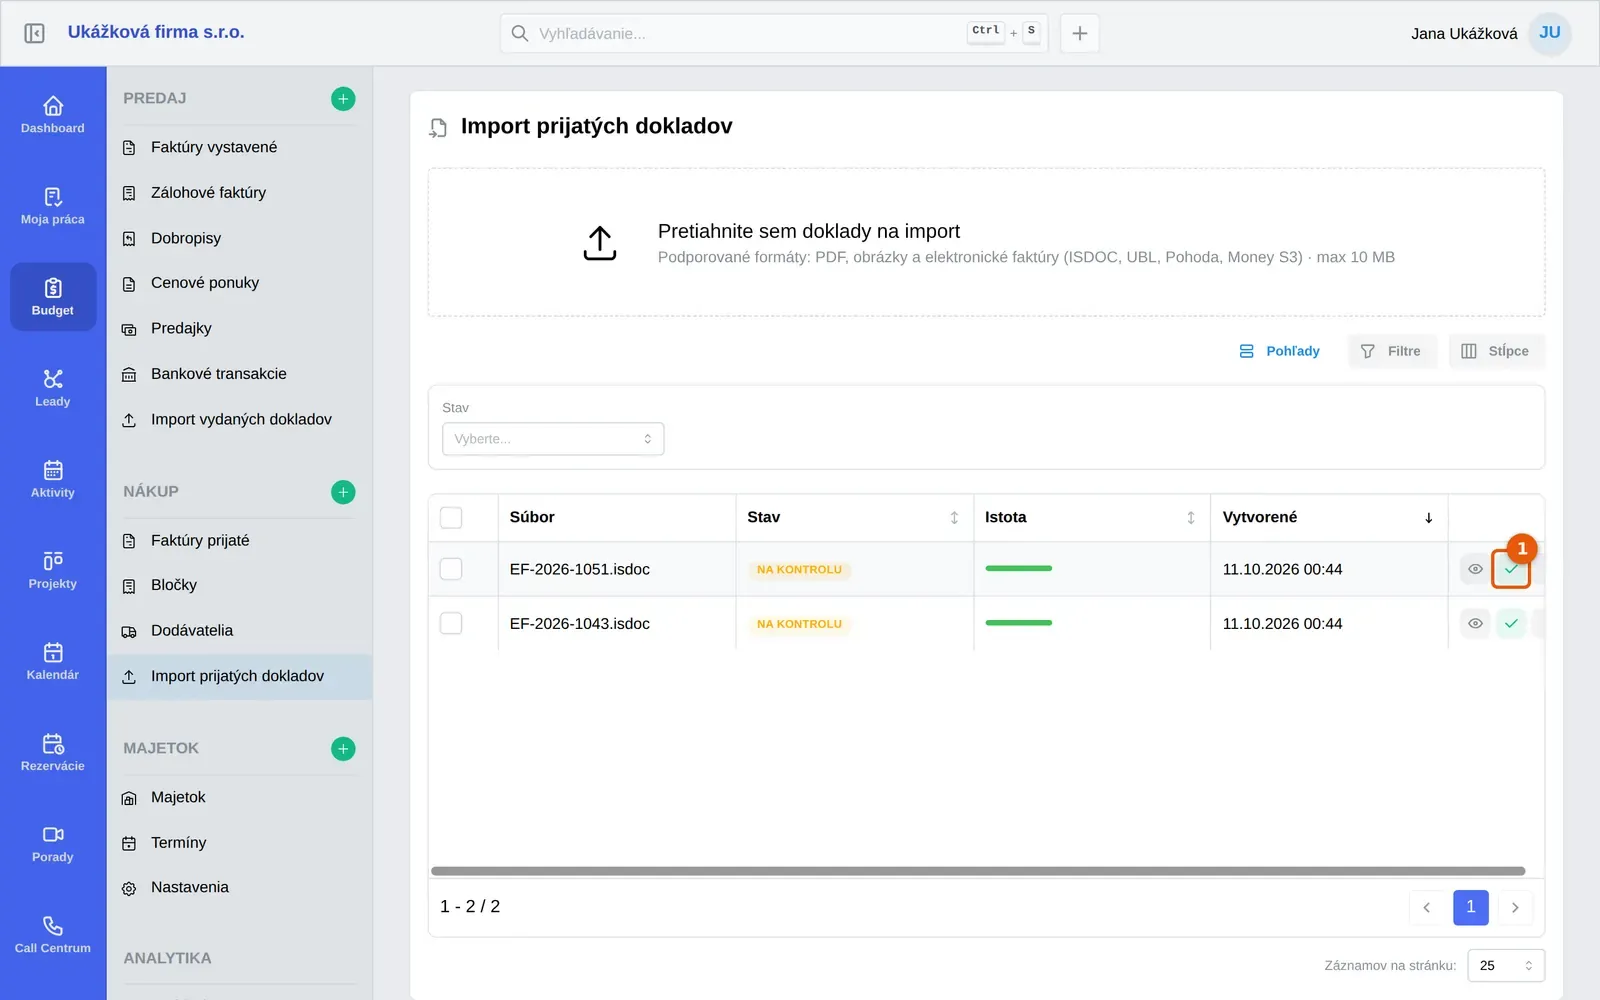The height and width of the screenshot is (1000, 1600).
Task: Open Faktúry vystavené menu item
Action: [239, 147]
